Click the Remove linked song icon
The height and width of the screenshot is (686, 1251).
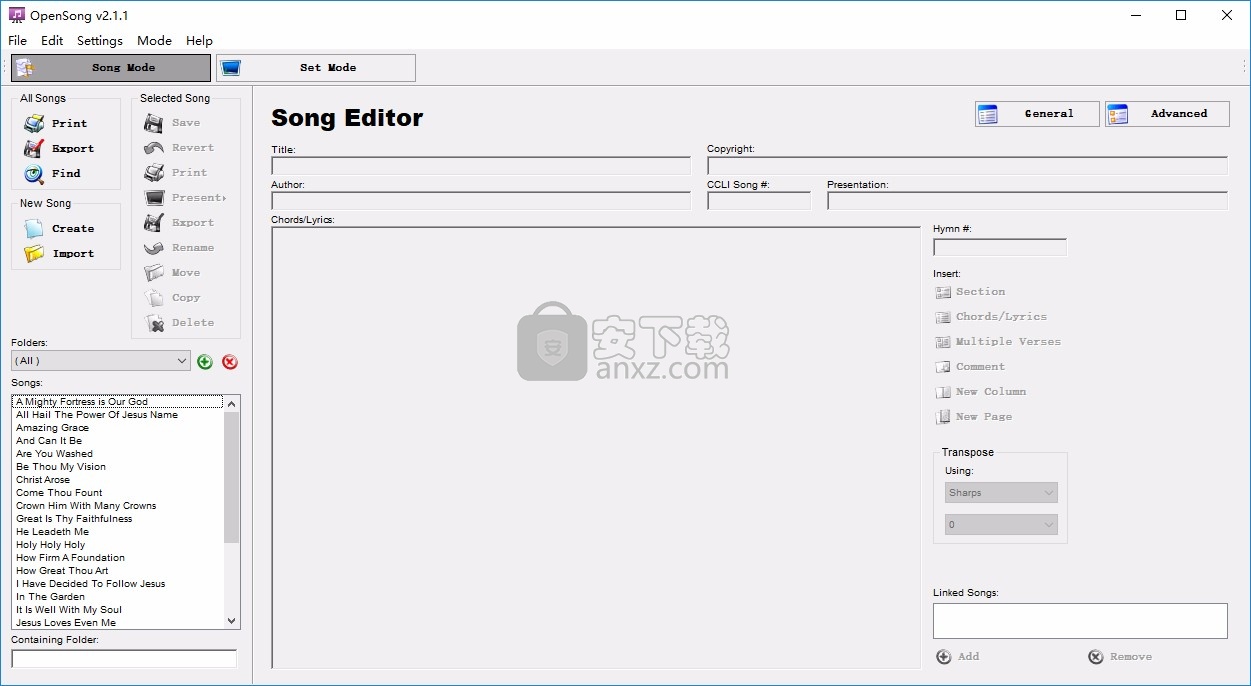1096,657
